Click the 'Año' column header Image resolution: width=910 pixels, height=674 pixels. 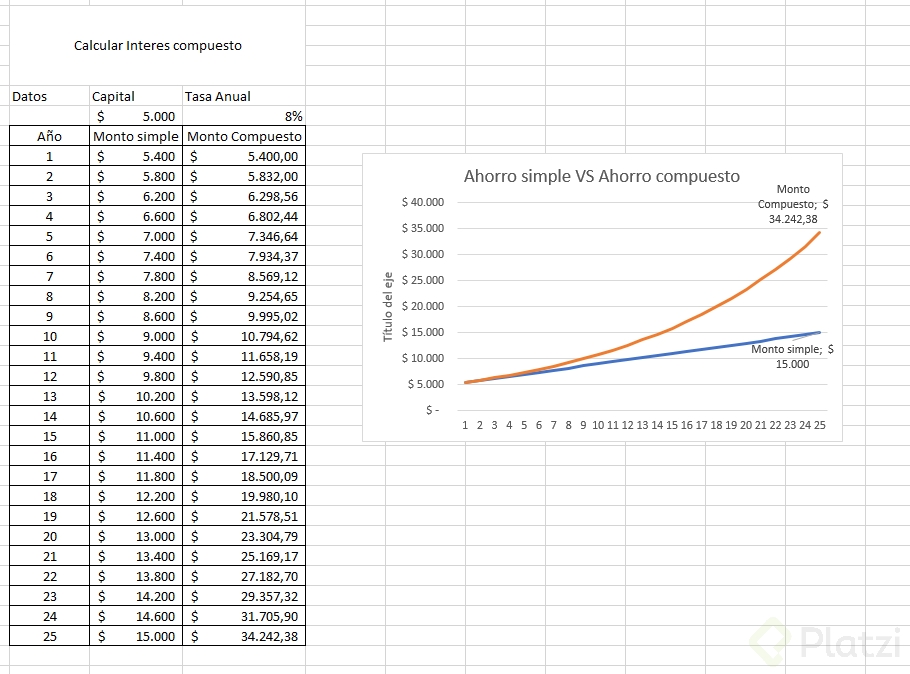[49, 136]
